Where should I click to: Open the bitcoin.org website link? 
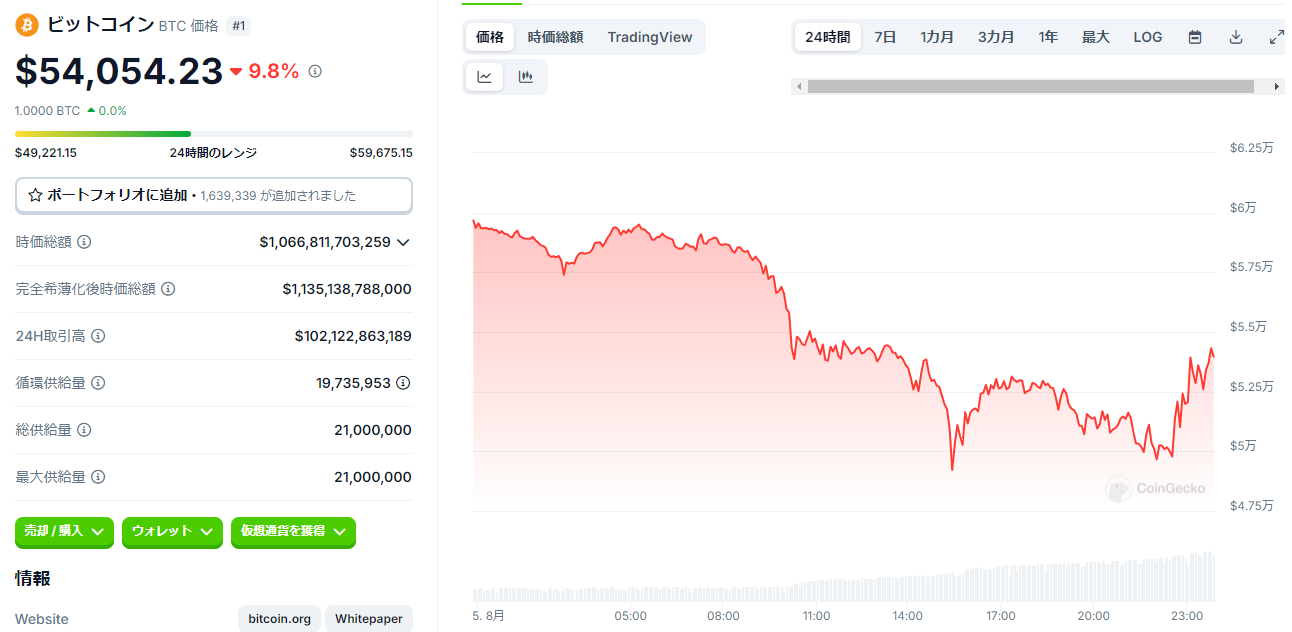click(x=280, y=619)
